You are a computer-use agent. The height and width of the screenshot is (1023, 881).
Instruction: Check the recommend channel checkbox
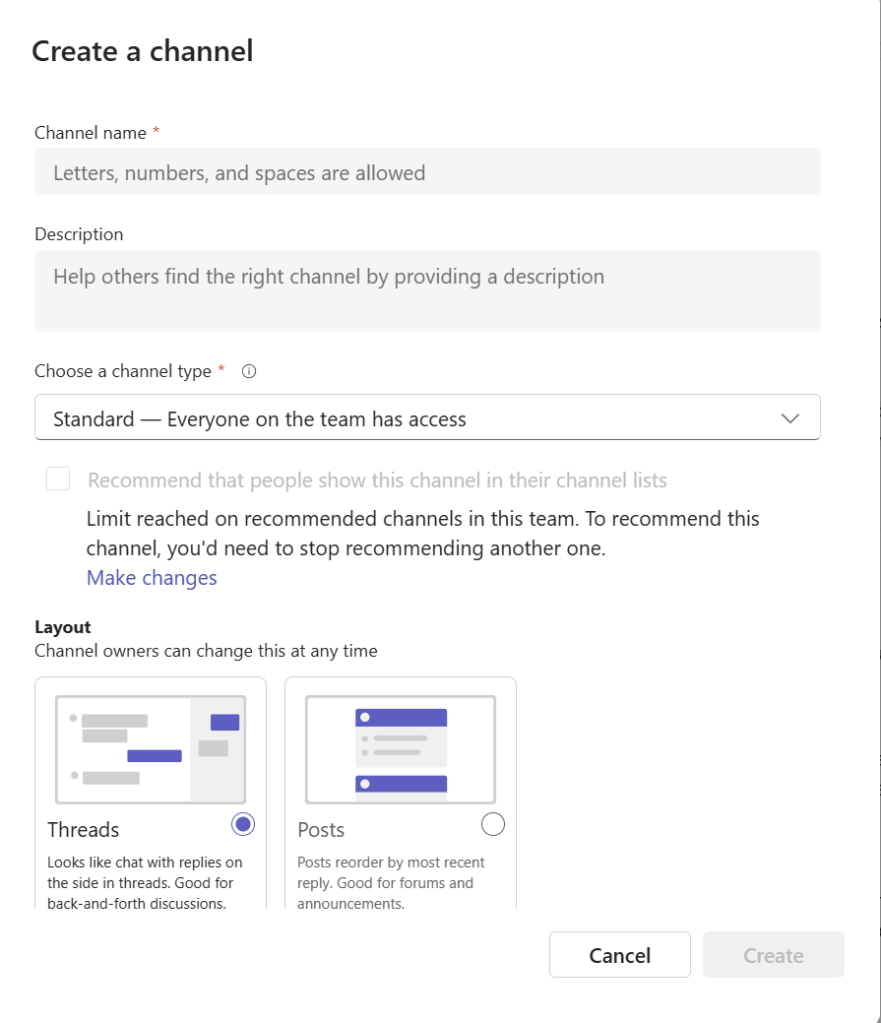pyautogui.click(x=58, y=480)
